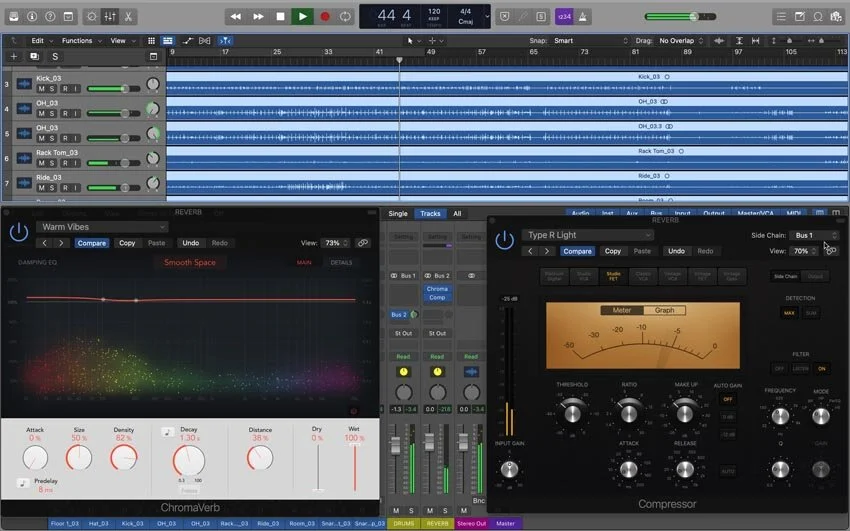Expand the LCD display mode chevron
This screenshot has width=850, height=531.
pyautogui.click(x=487, y=16)
